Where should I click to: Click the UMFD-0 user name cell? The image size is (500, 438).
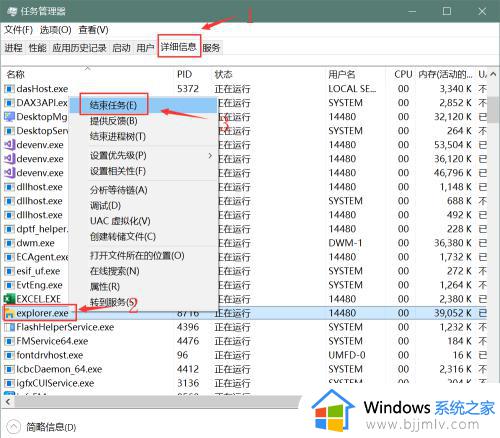tap(347, 355)
